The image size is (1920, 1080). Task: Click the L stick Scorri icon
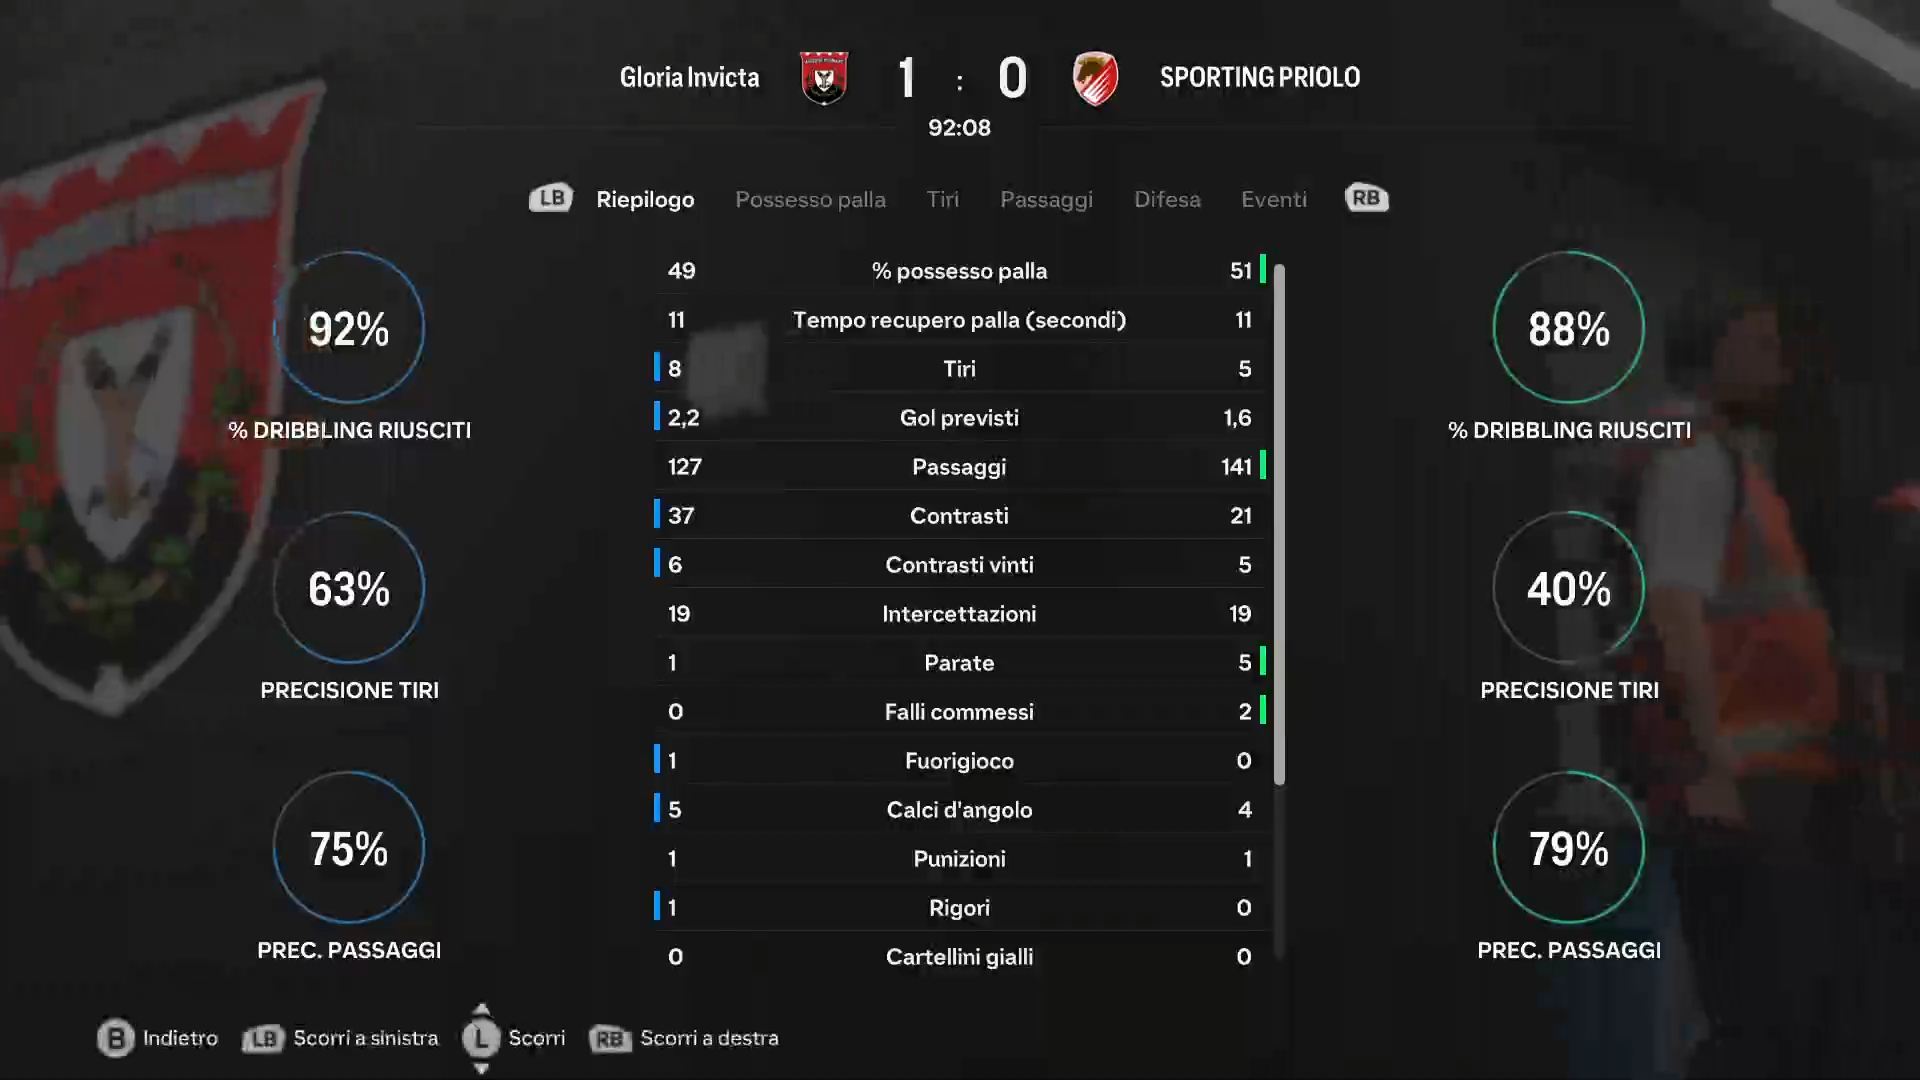point(481,1038)
